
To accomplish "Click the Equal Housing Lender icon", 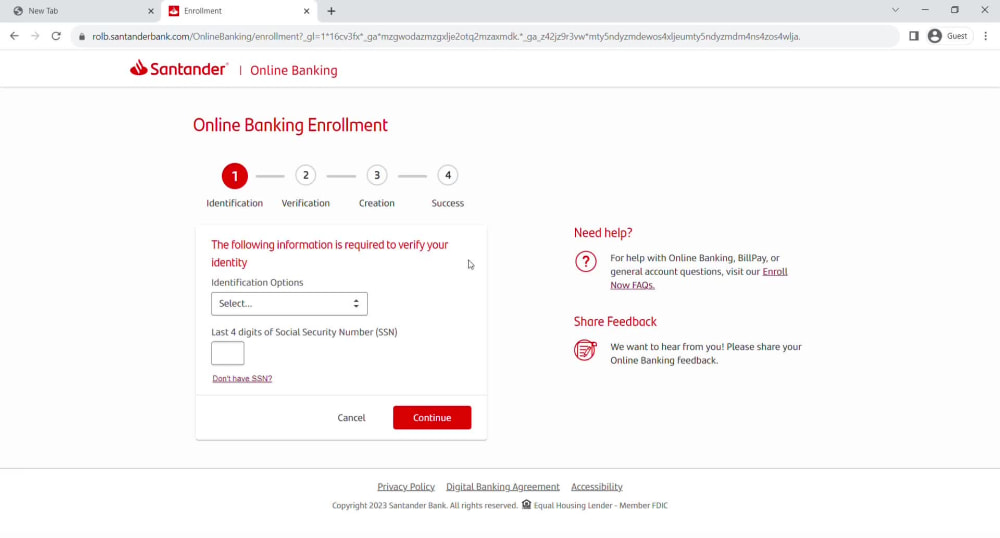I will click(x=526, y=504).
